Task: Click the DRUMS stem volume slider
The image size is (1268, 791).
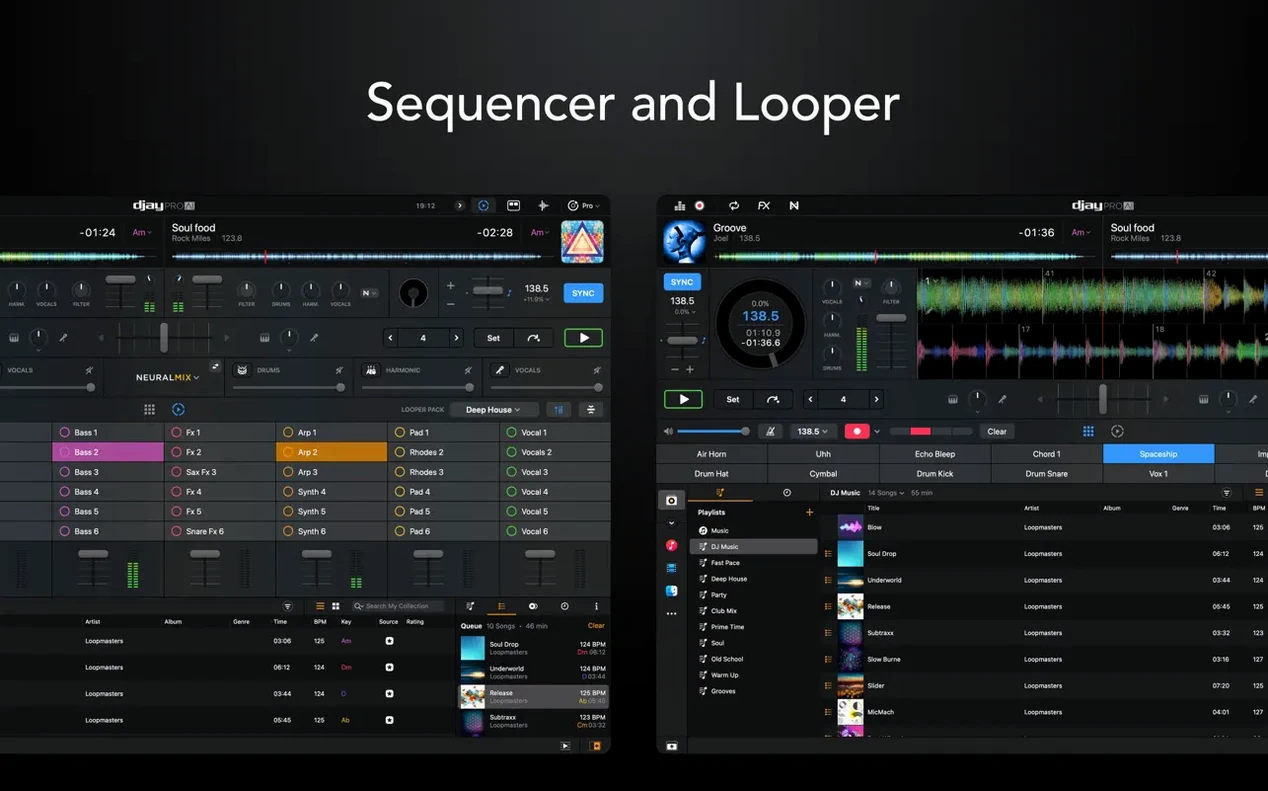Action: click(291, 387)
